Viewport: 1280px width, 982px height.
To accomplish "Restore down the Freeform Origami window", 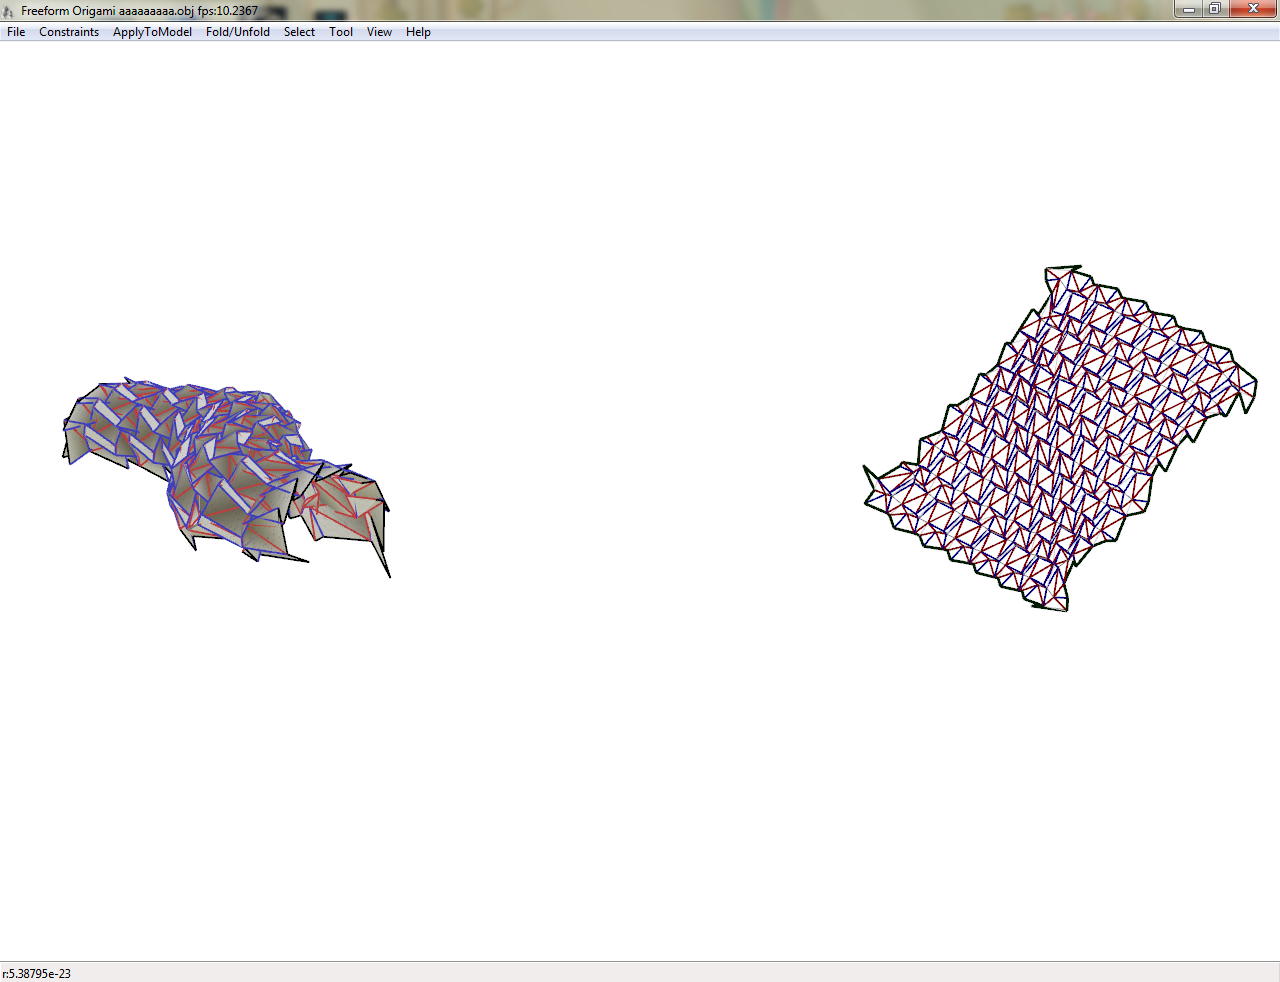I will (x=1215, y=9).
